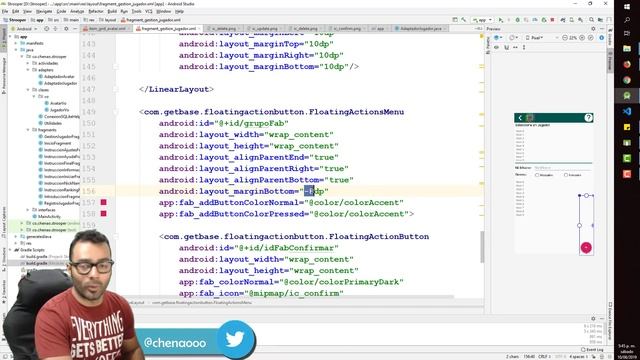Zoom in on layout preview
Image resolution: width=640 pixels, height=360 pixels.
pos(582,38)
